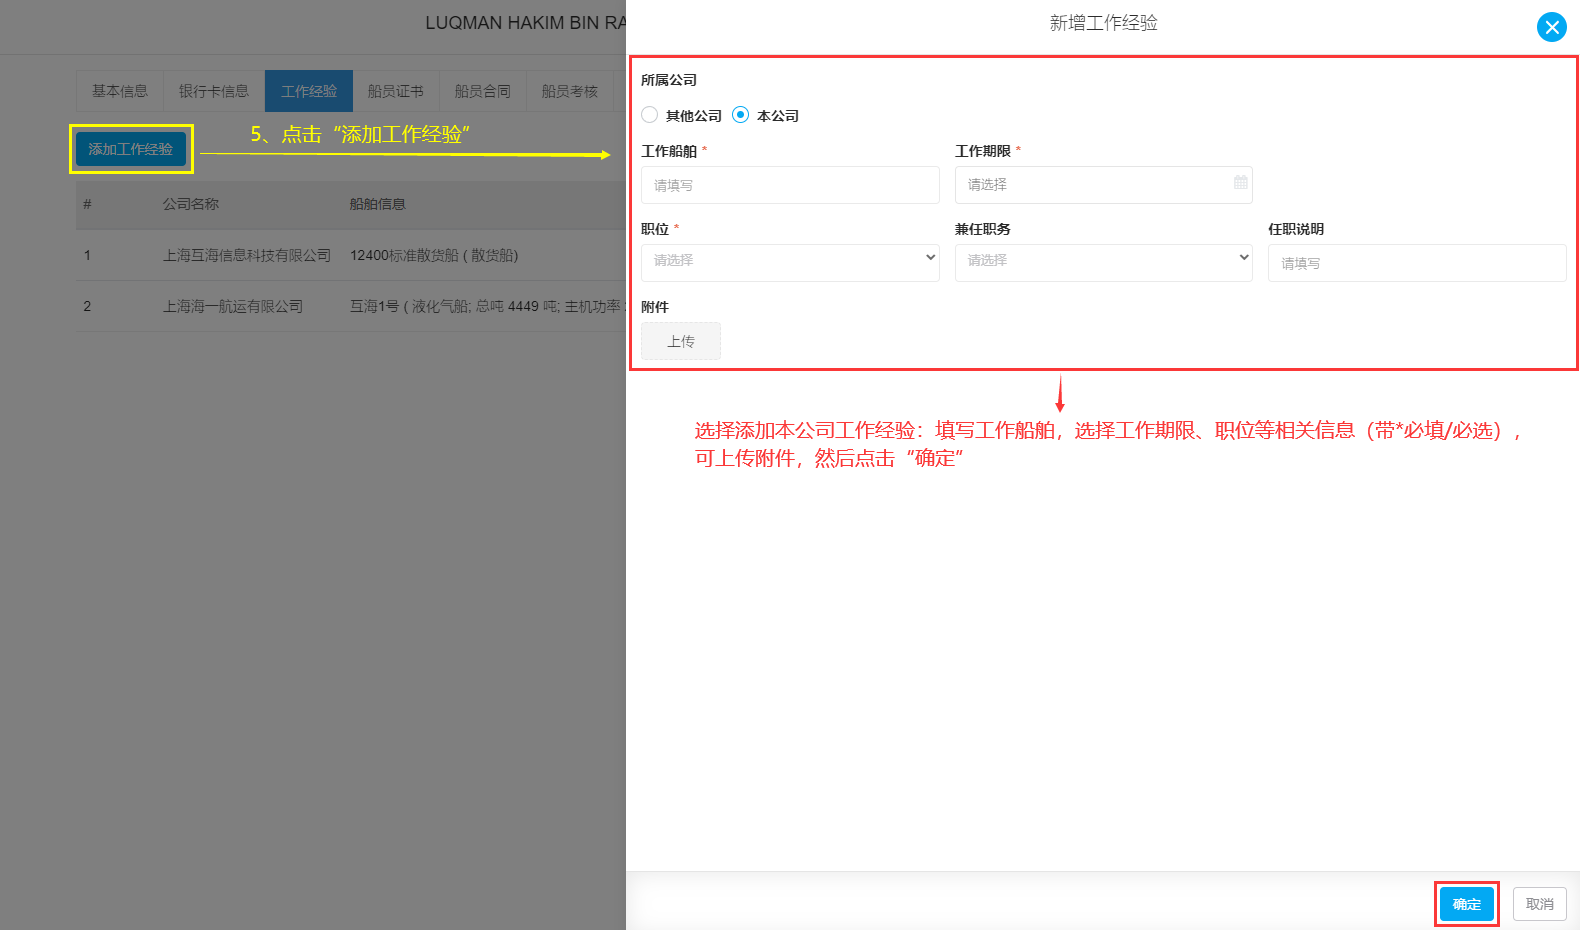Image resolution: width=1580 pixels, height=930 pixels.
Task: Close the 新增工作经验 dialog with the X
Action: (x=1551, y=27)
